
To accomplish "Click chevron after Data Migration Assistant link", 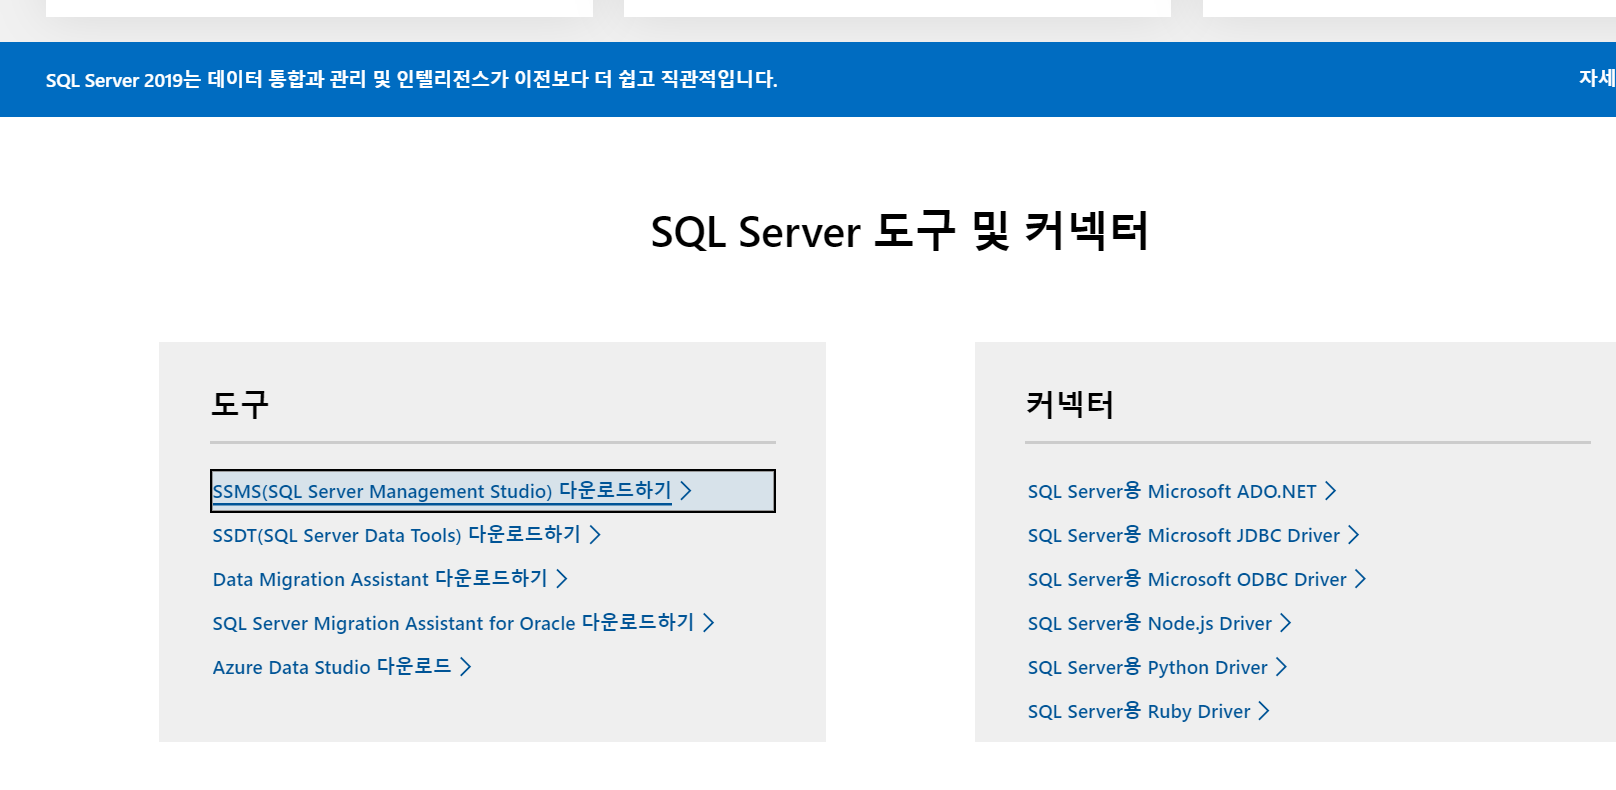I will (x=562, y=579).
